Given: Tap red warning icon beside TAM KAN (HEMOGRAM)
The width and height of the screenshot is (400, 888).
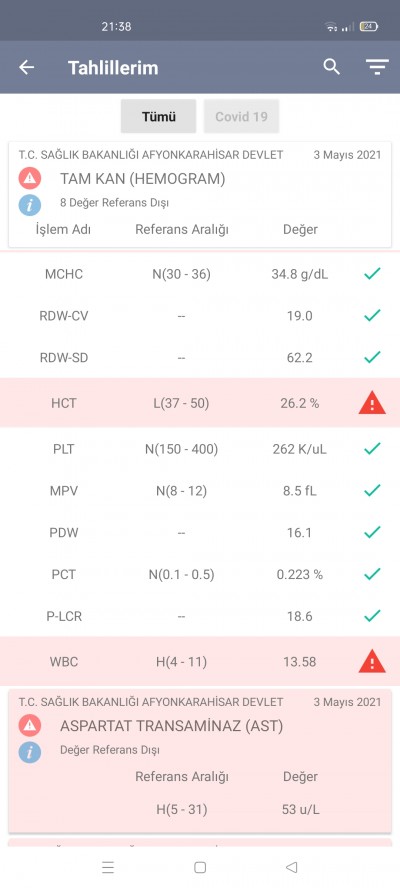Looking at the screenshot, I should [29, 178].
